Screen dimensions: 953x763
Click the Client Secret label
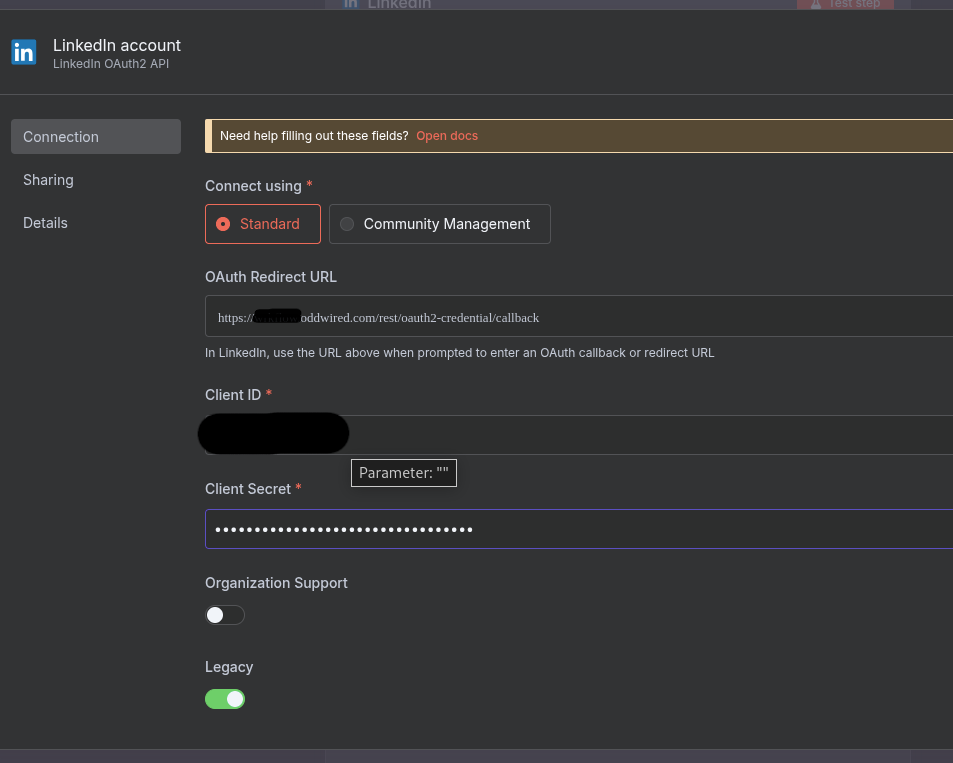[248, 489]
